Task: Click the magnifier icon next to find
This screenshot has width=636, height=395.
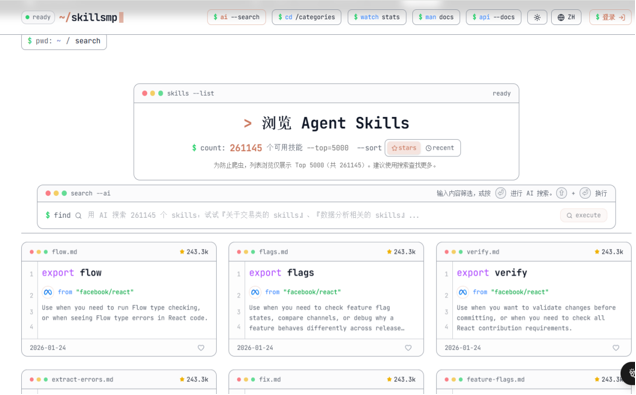Action: (x=78, y=216)
